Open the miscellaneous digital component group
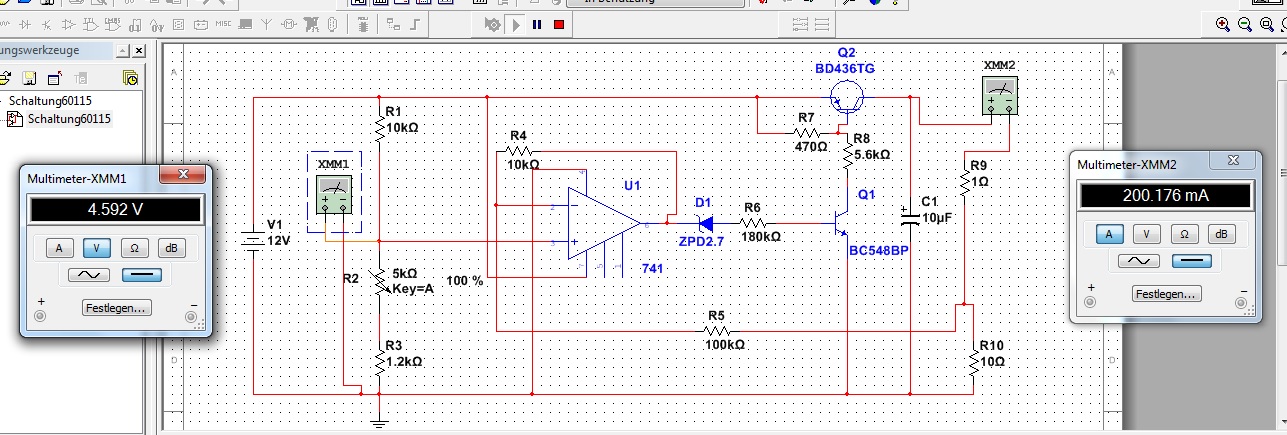This screenshot has width=1287, height=435. [135, 25]
